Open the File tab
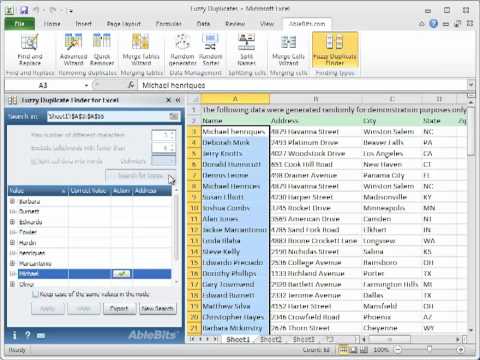This screenshot has height=360, width=480. click(x=19, y=24)
